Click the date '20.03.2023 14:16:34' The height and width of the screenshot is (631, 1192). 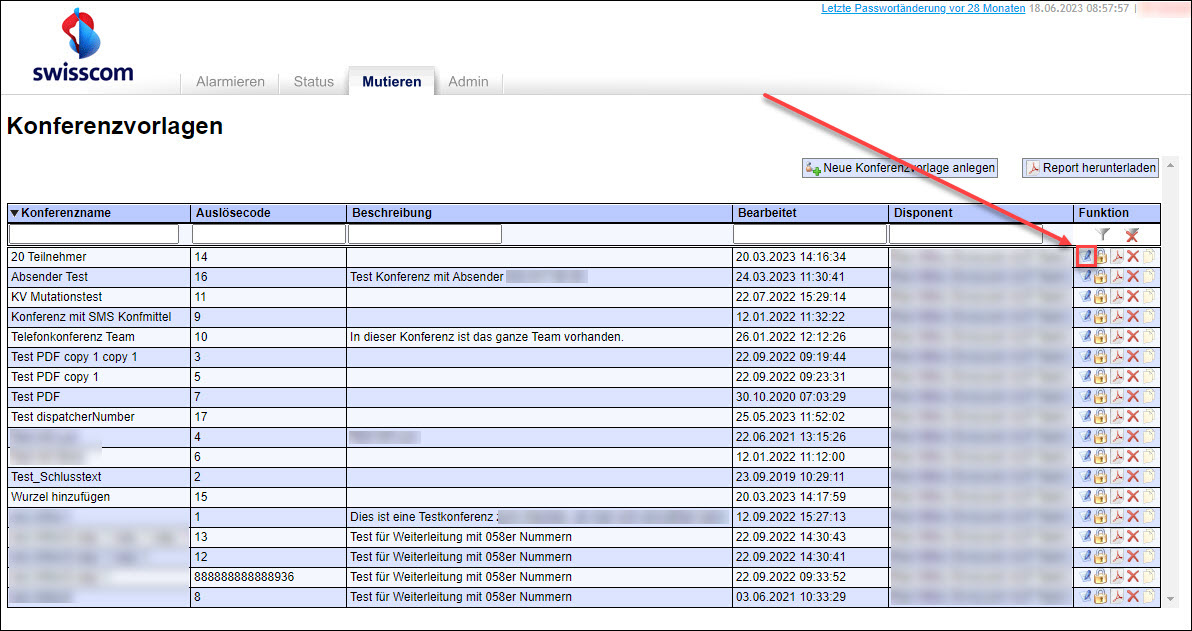pyautogui.click(x=791, y=257)
